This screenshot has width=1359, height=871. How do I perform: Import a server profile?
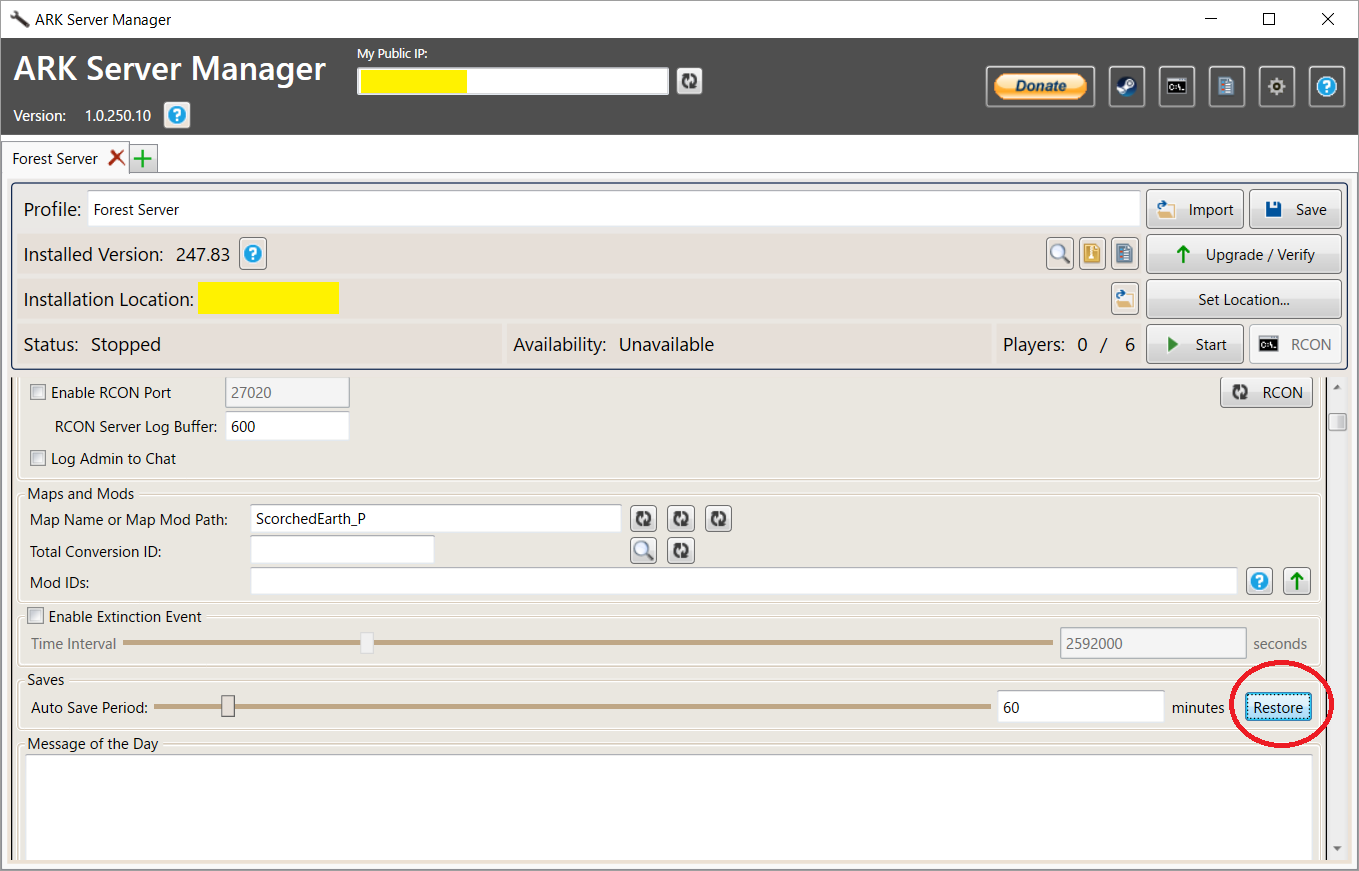pyautogui.click(x=1195, y=209)
